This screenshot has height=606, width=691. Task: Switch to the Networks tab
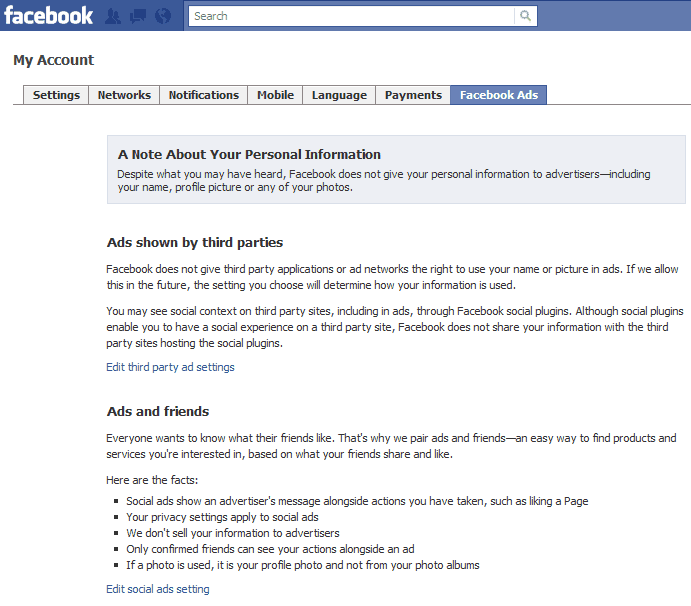coord(124,95)
